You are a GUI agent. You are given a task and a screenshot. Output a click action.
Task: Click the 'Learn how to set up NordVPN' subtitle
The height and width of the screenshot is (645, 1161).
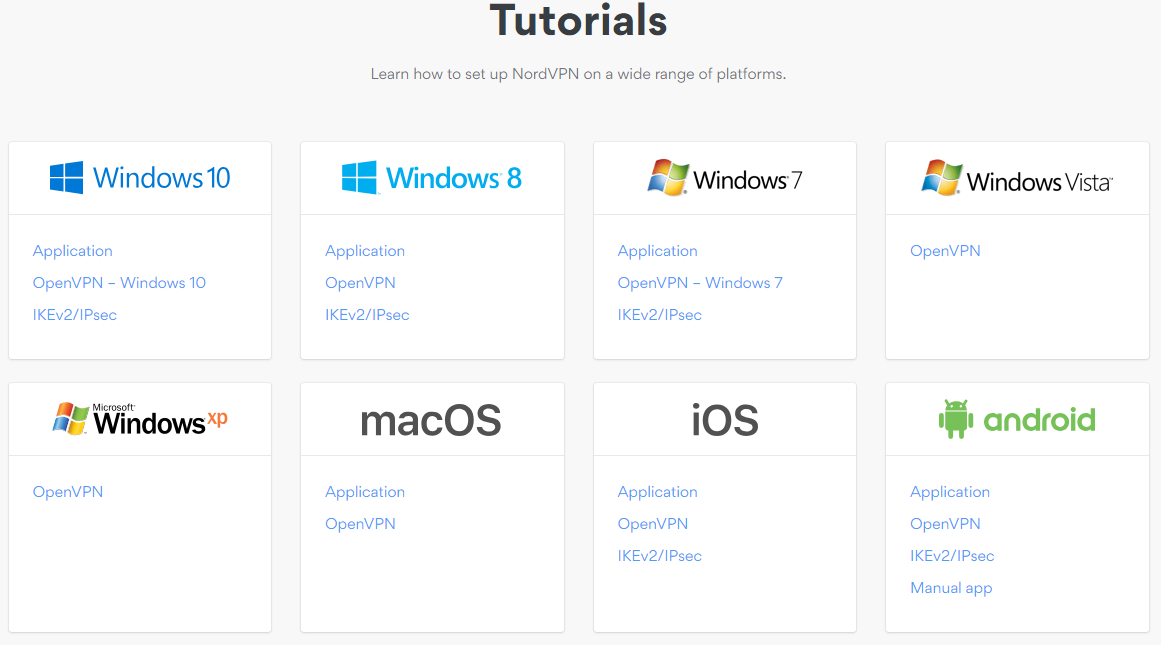578,74
